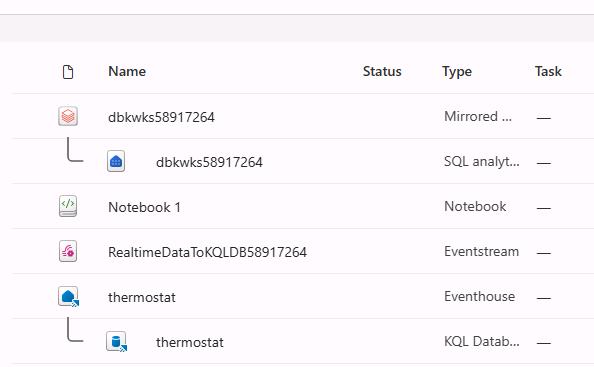Screen dimensions: 594x367
Task: Click the file type column header icon
Action: coord(68,72)
